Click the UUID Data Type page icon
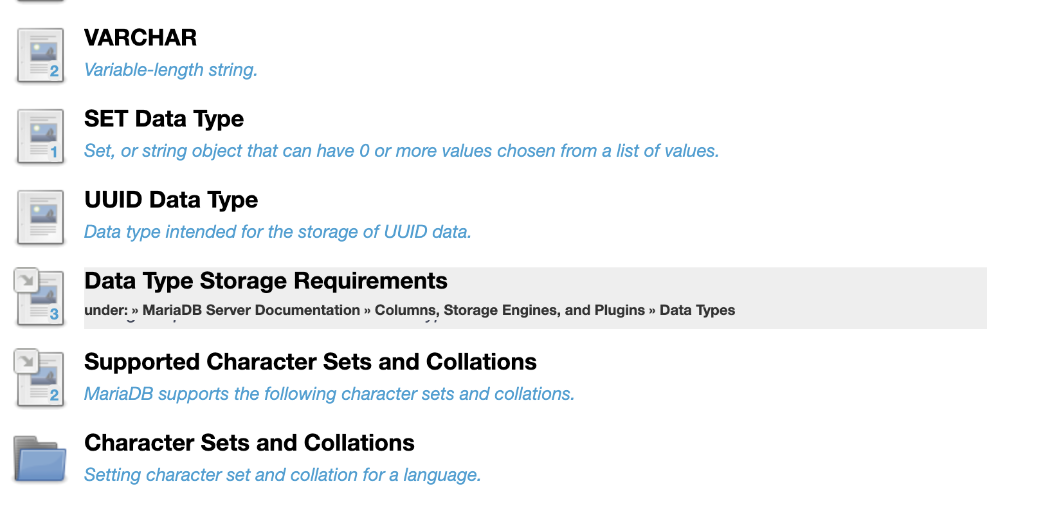This screenshot has height=508, width=1044. click(41, 218)
